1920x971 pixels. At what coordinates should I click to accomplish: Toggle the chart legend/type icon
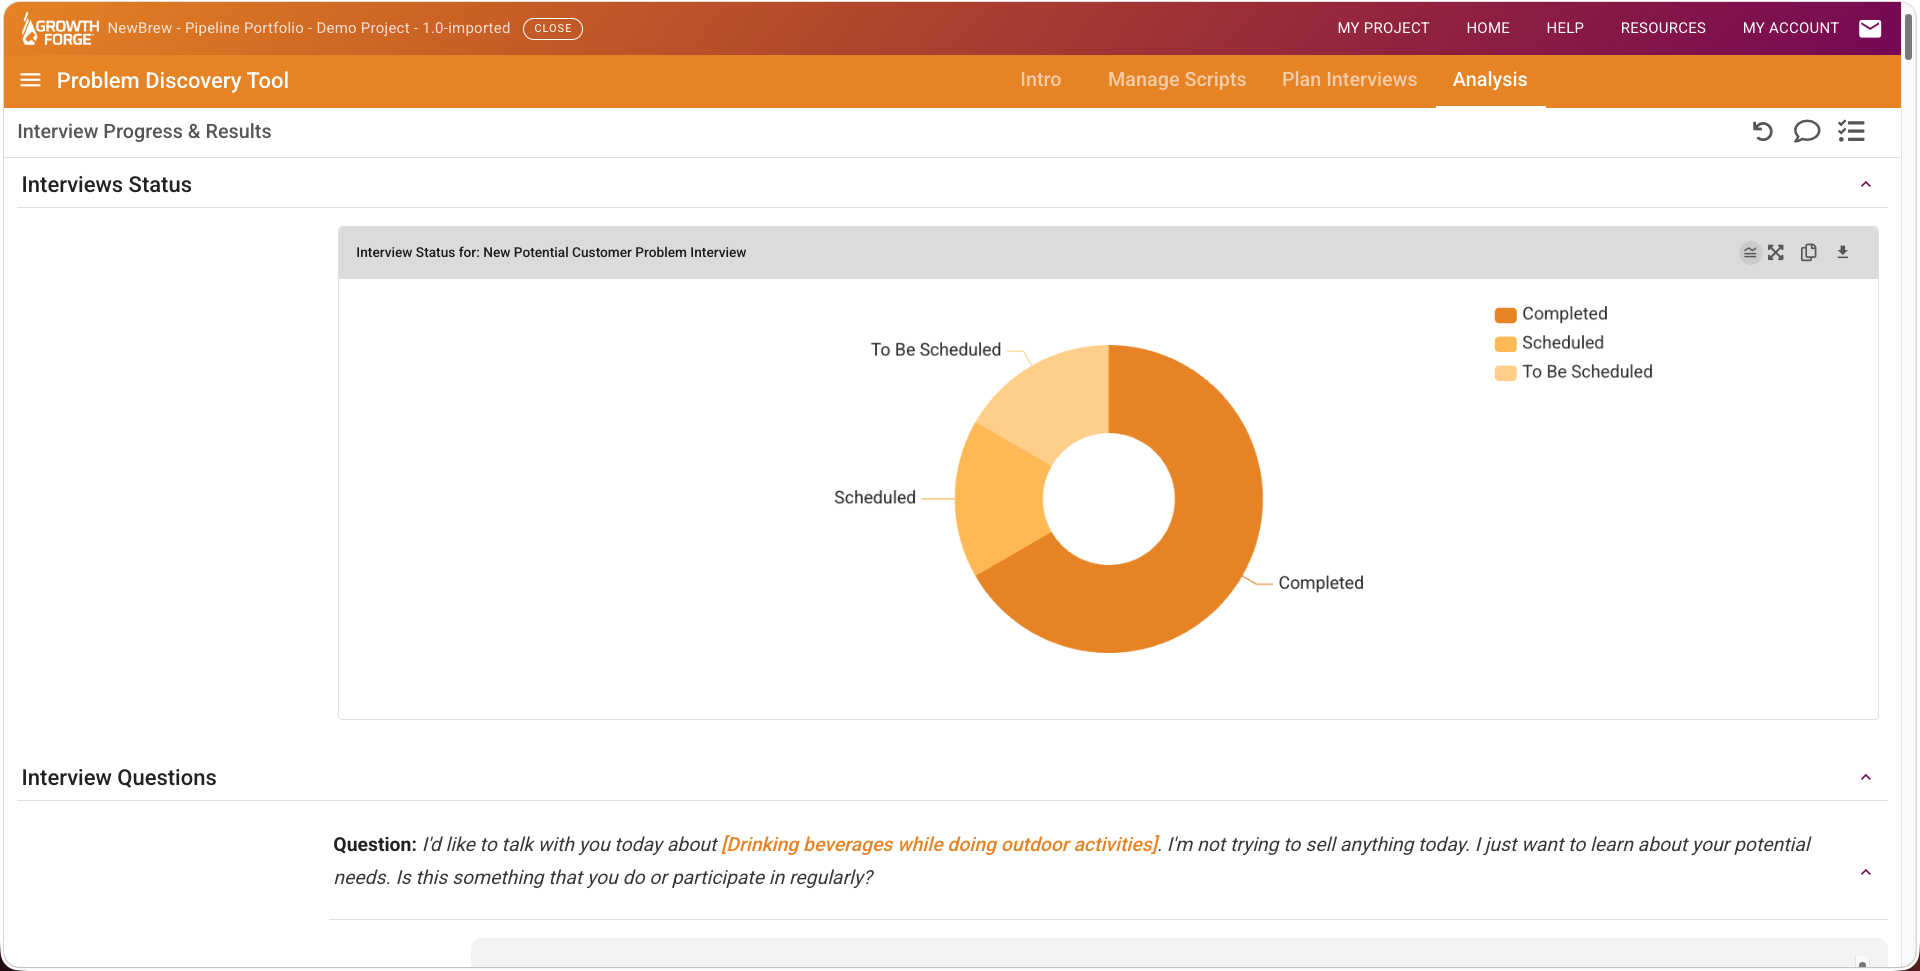coord(1750,253)
